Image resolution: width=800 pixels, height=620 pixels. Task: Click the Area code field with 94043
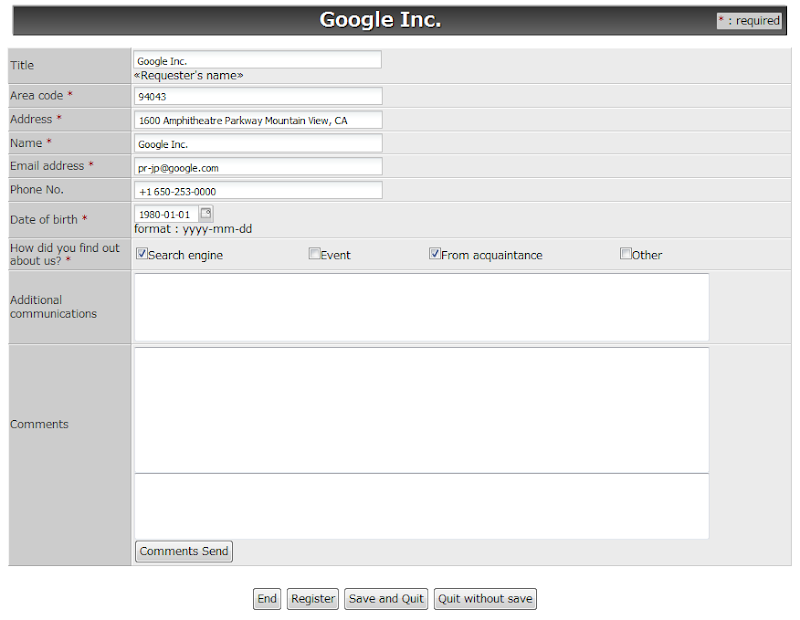tap(258, 96)
